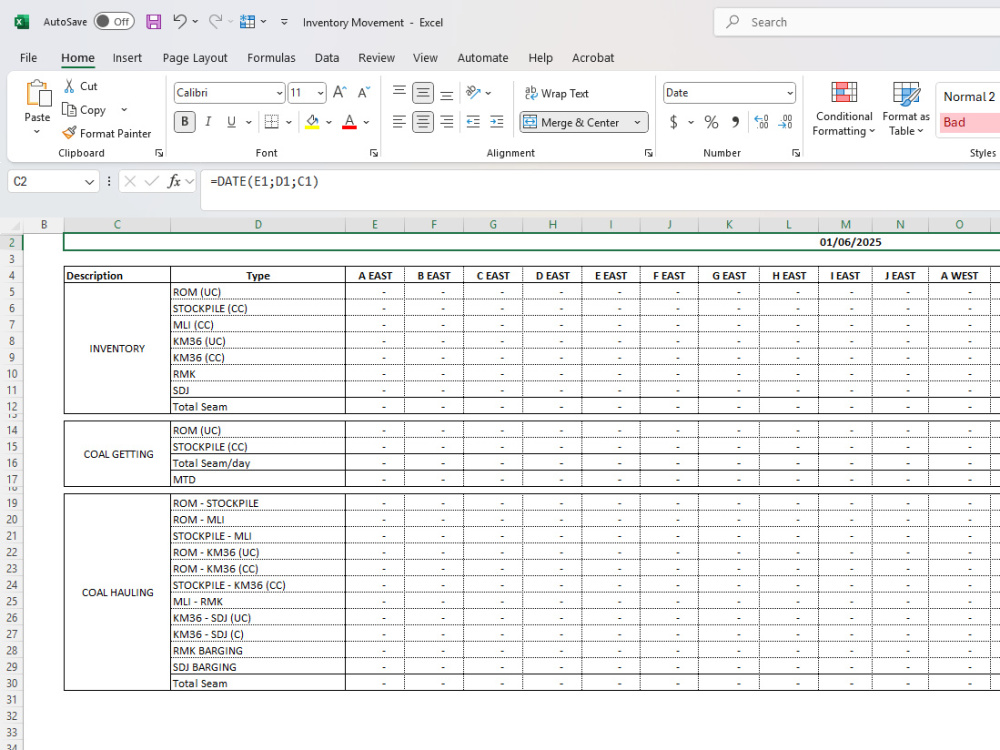1000x750 pixels.
Task: Click the Top Align icon
Action: pyautogui.click(x=399, y=93)
